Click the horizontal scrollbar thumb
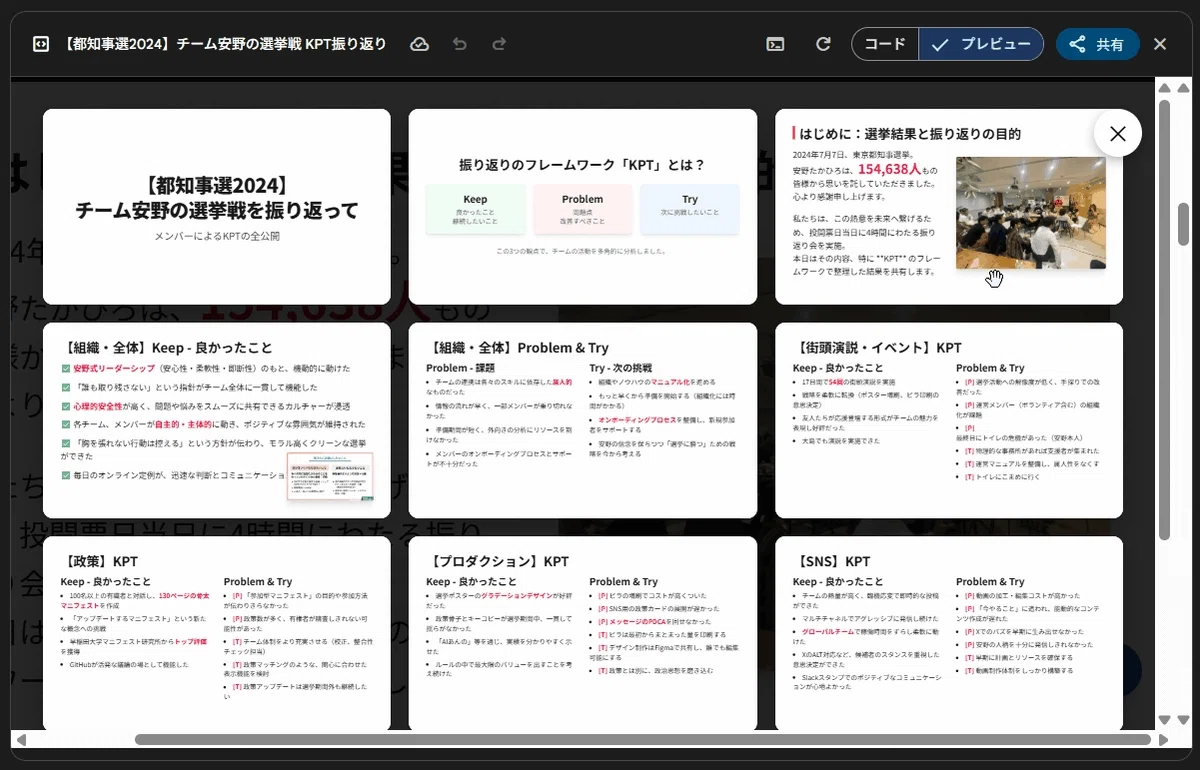Viewport: 1200px width, 770px height. (x=642, y=740)
